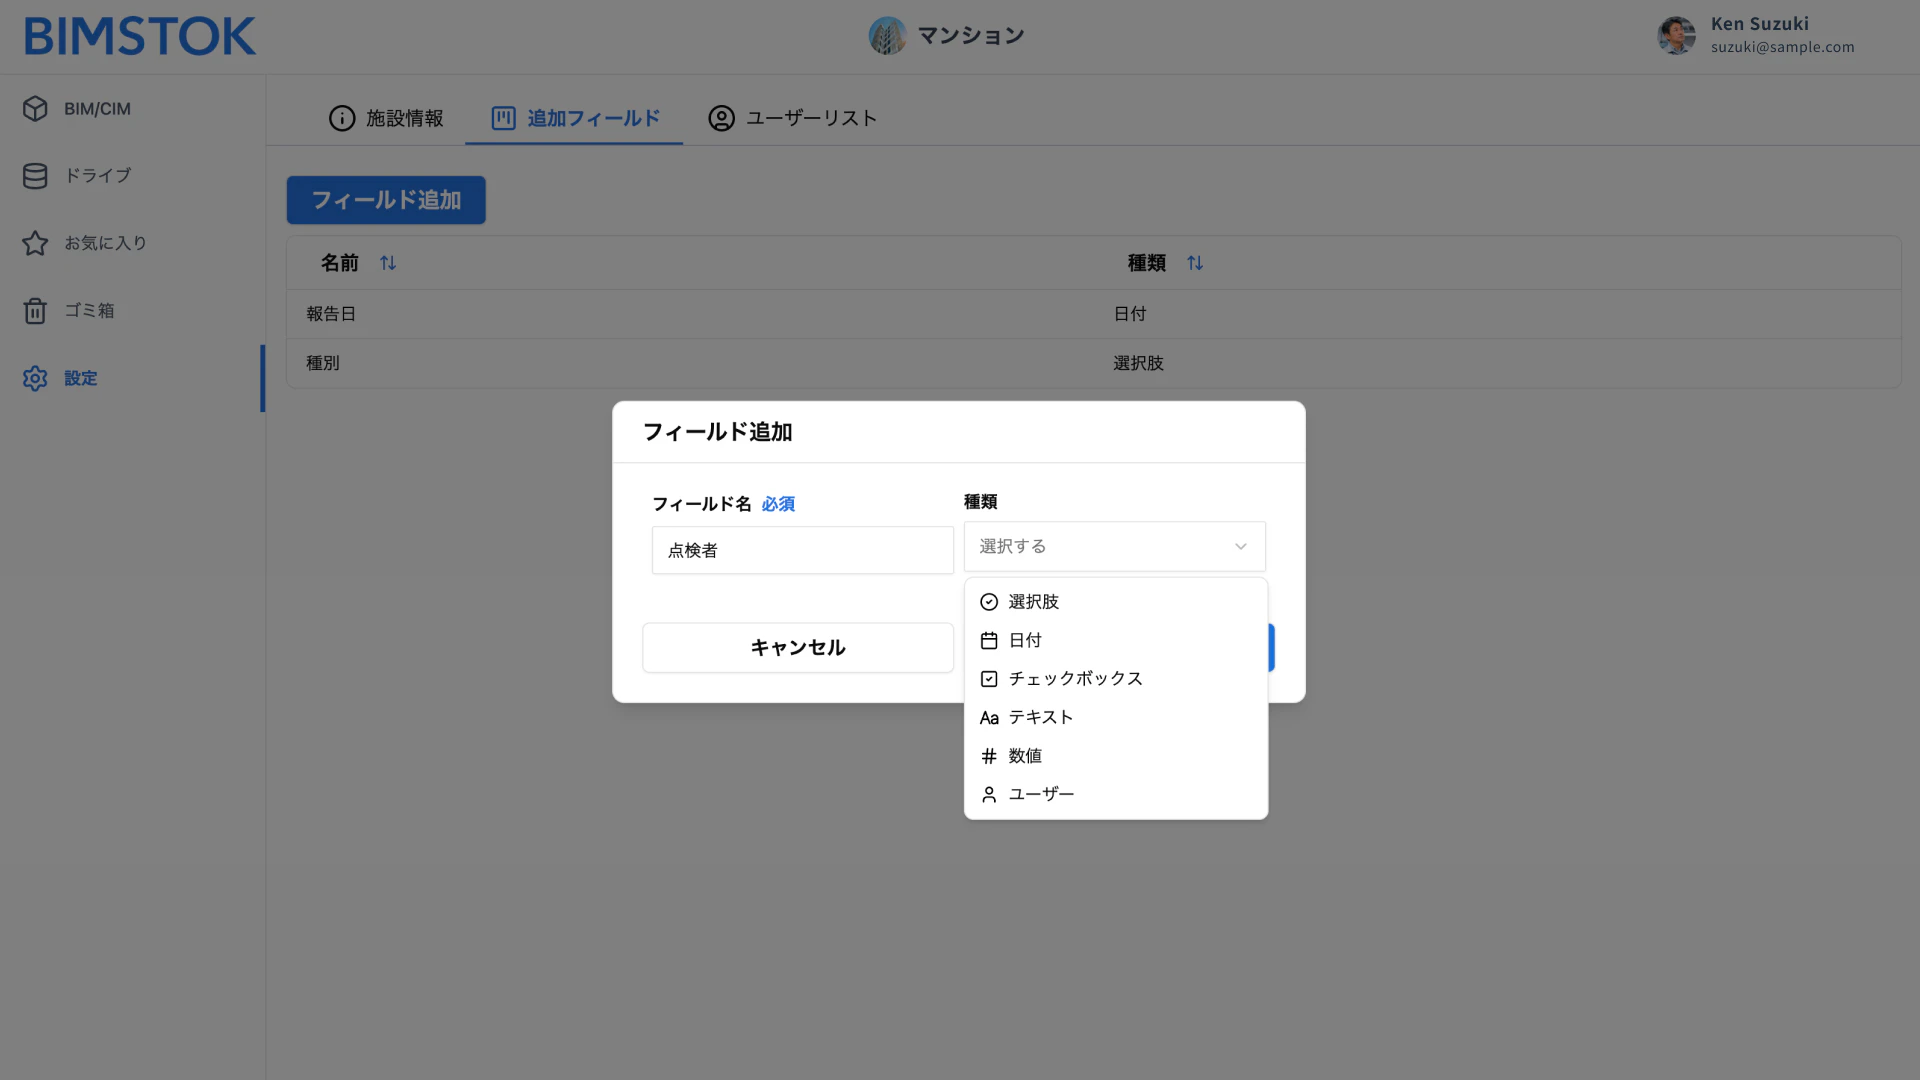Choose 日付 from the type dropdown list
Screen dimensions: 1920x1080
[x=1116, y=640]
